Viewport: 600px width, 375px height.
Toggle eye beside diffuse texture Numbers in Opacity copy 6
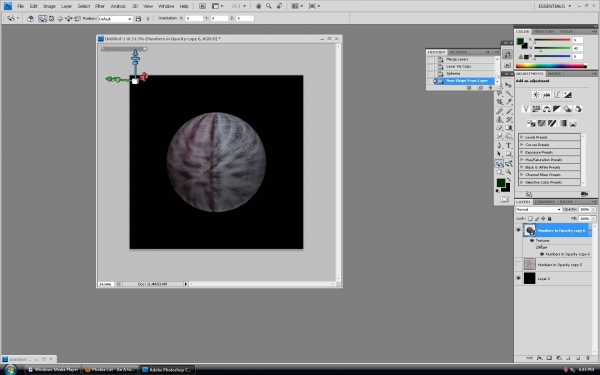542,254
